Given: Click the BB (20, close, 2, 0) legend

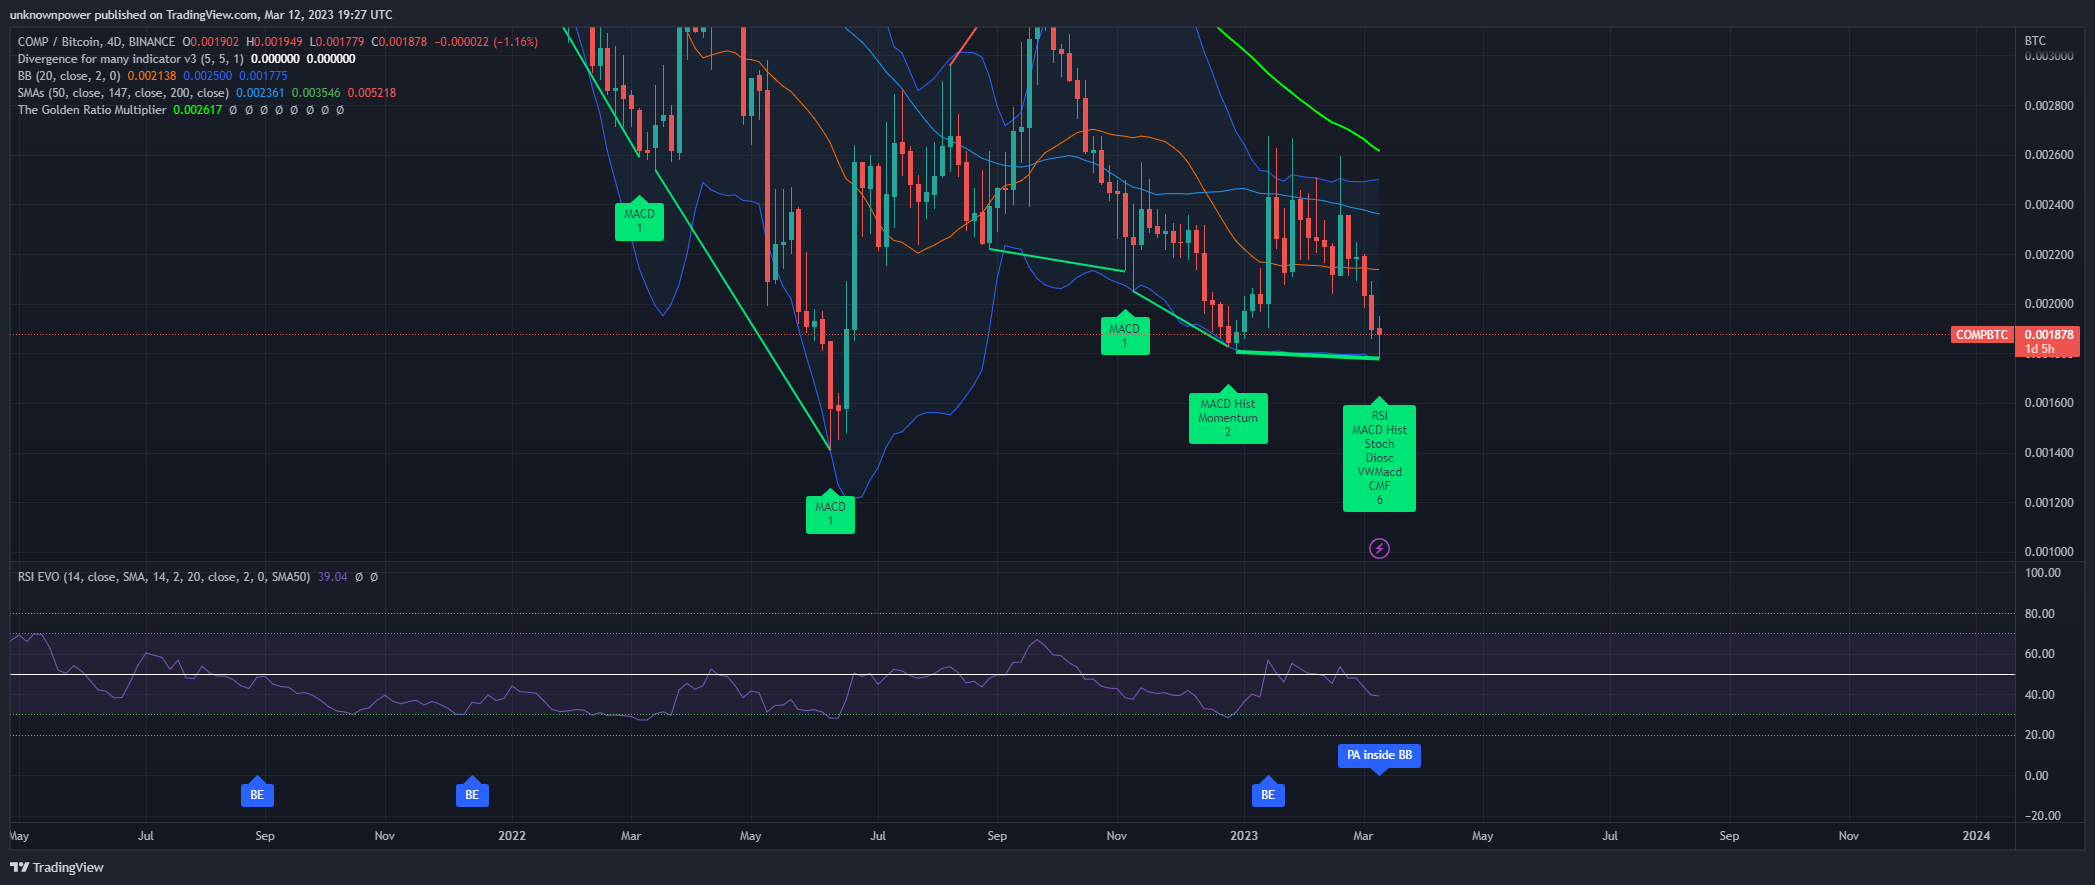Looking at the screenshot, I should (69, 76).
